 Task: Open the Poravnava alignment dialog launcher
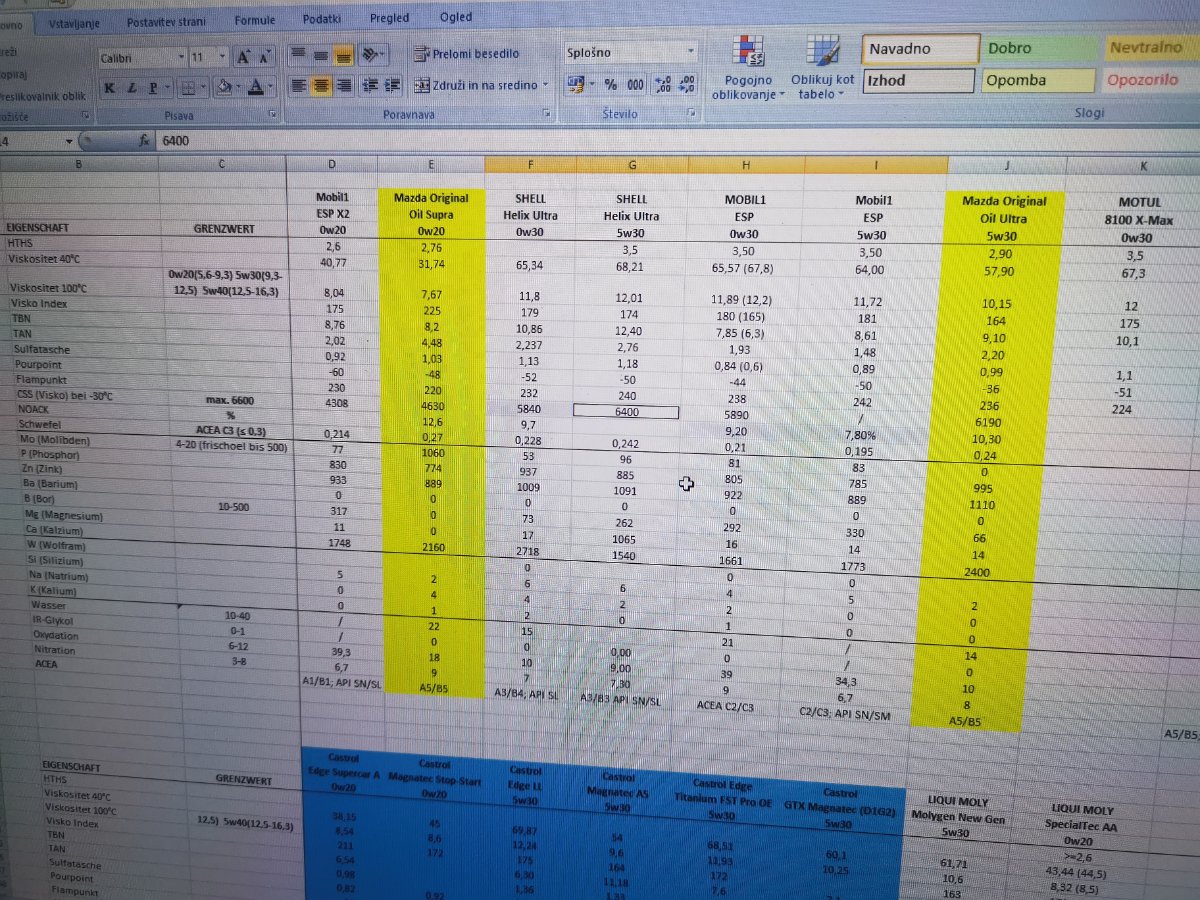click(x=546, y=115)
